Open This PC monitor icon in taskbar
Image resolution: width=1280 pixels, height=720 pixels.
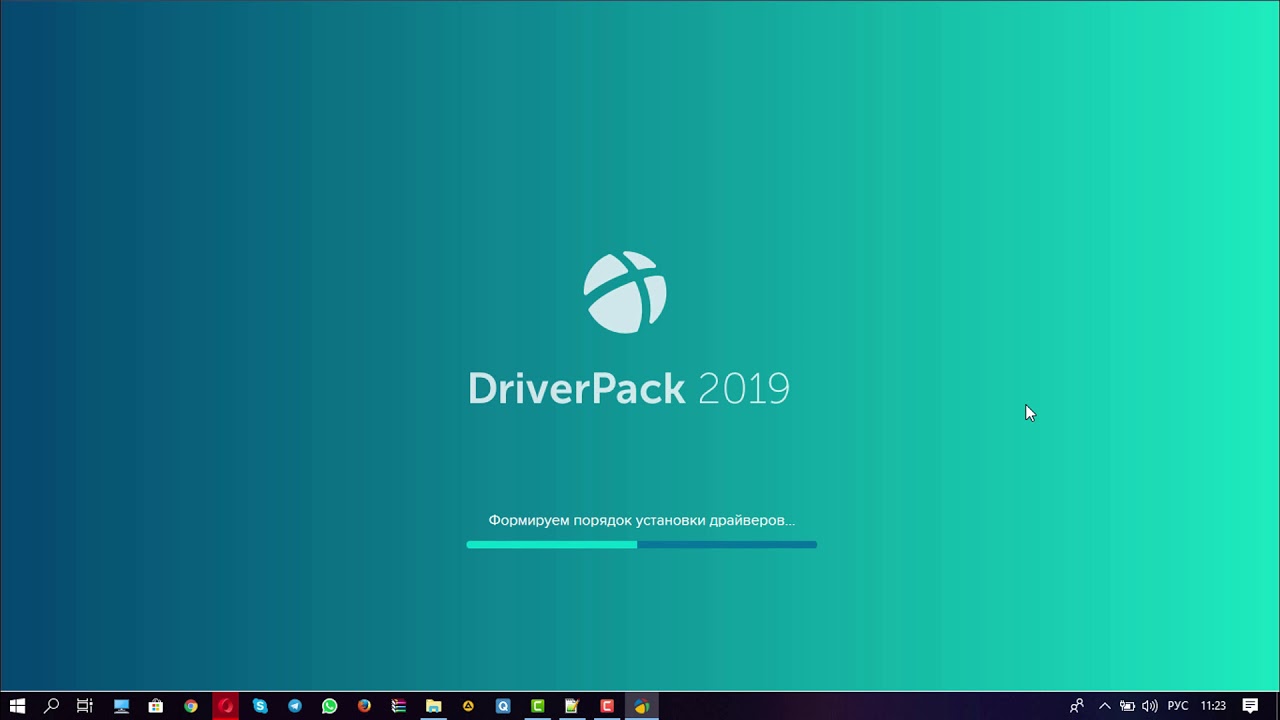click(x=121, y=706)
